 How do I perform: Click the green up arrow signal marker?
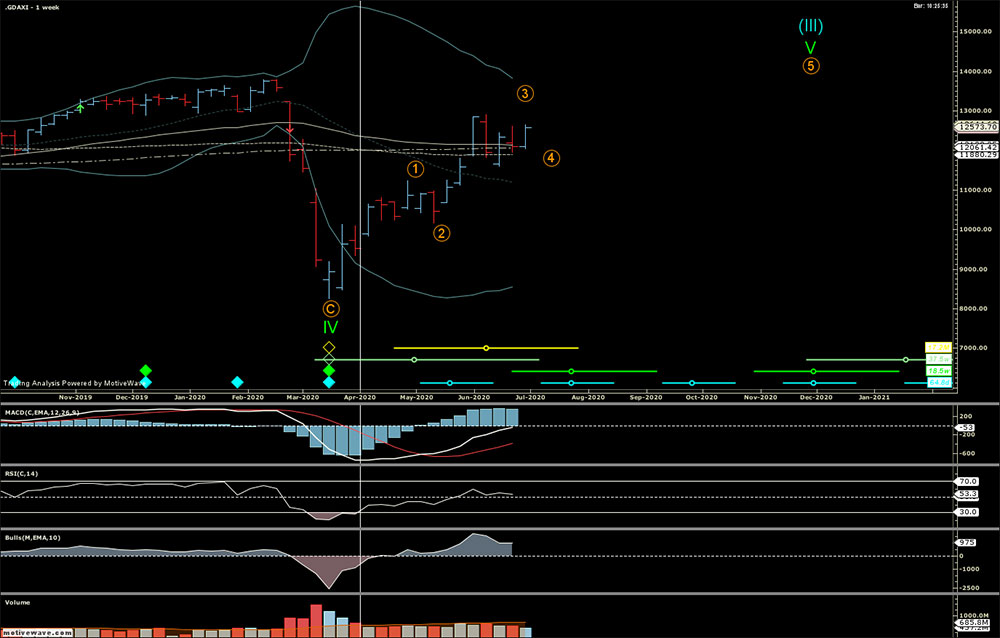(80, 108)
